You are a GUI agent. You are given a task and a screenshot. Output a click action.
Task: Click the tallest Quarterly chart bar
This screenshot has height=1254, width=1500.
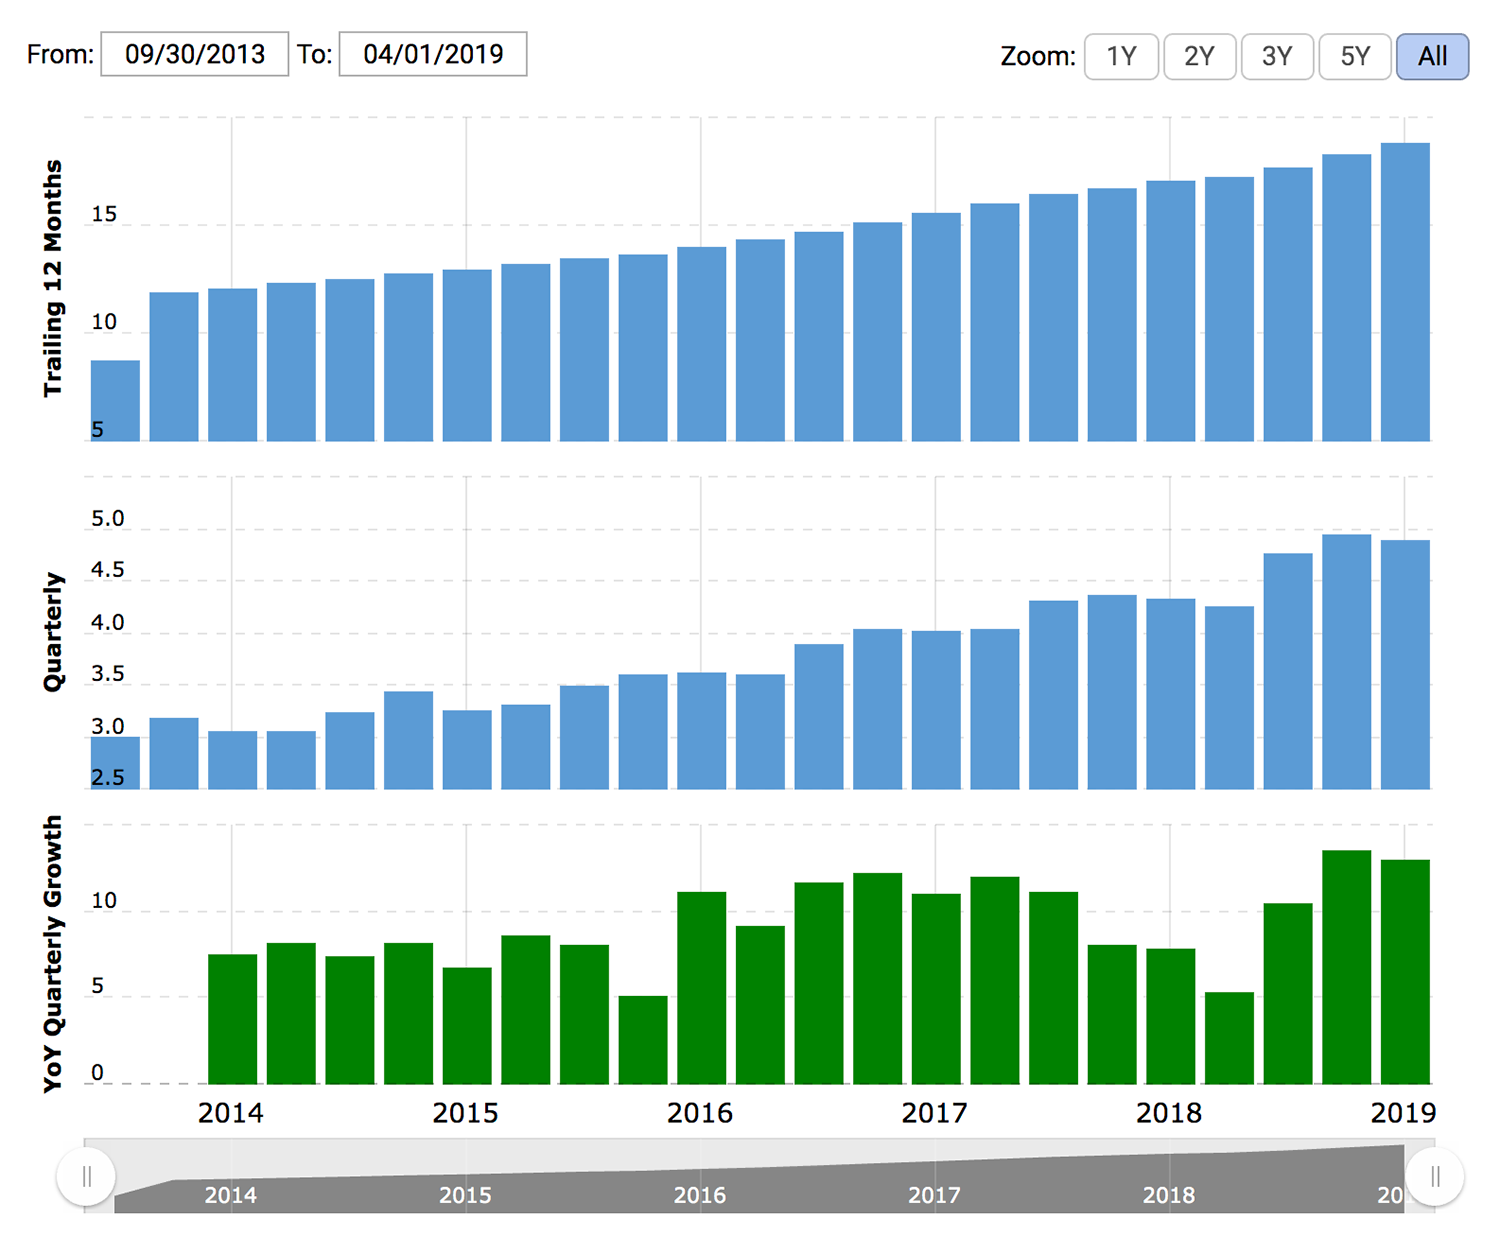coord(1346,662)
